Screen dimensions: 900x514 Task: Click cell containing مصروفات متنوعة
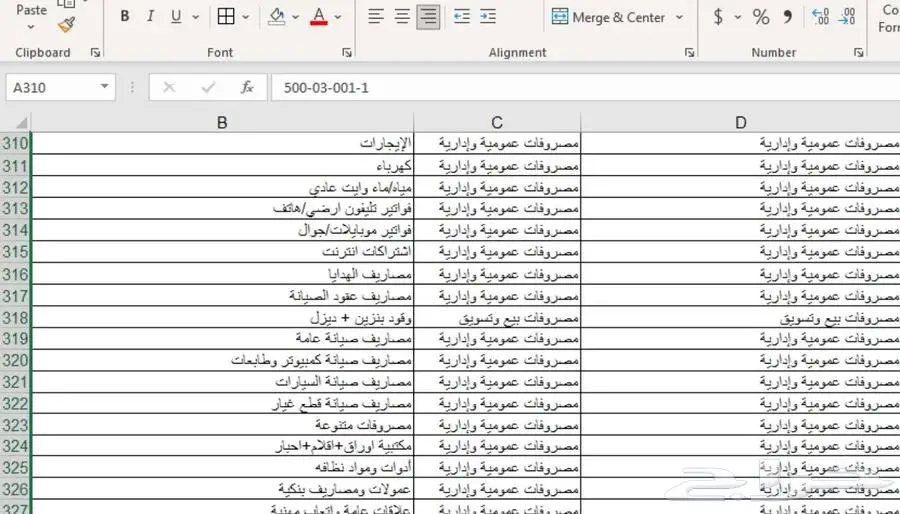(222, 425)
